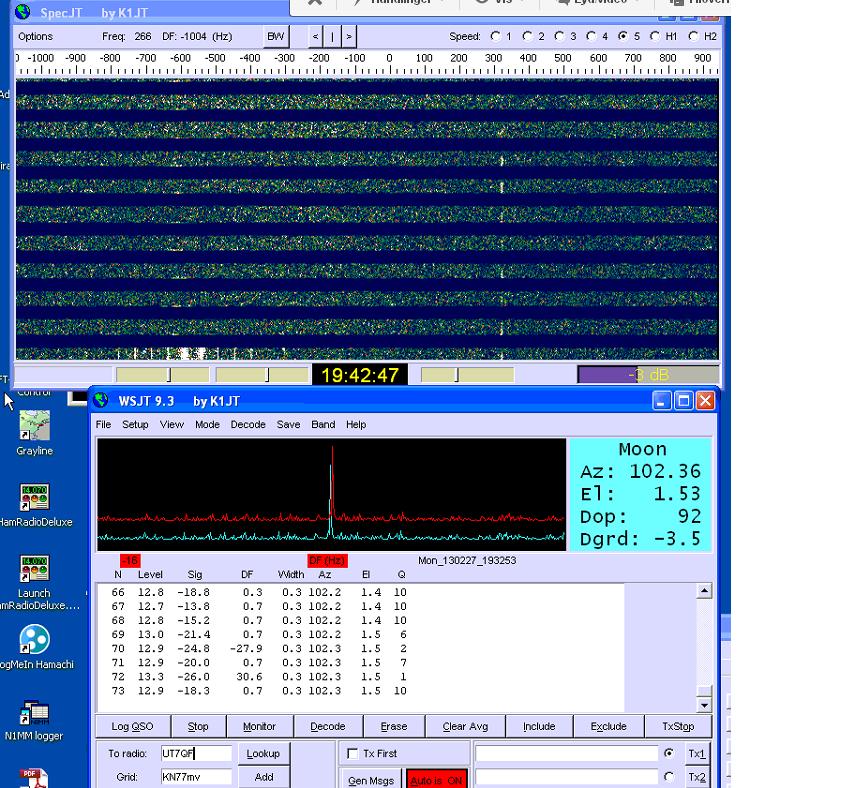844x788 pixels.
Task: Select SpecJT speed 5
Action: pos(623,36)
